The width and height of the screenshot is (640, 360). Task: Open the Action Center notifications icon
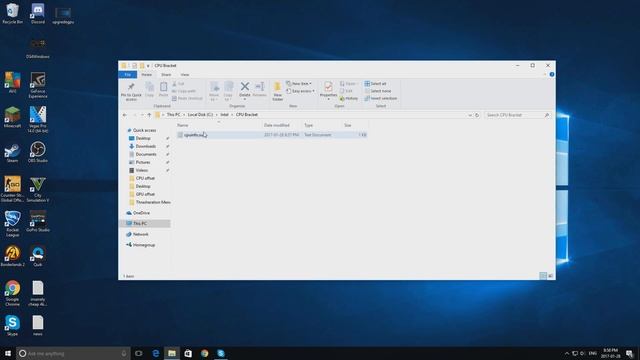629,353
